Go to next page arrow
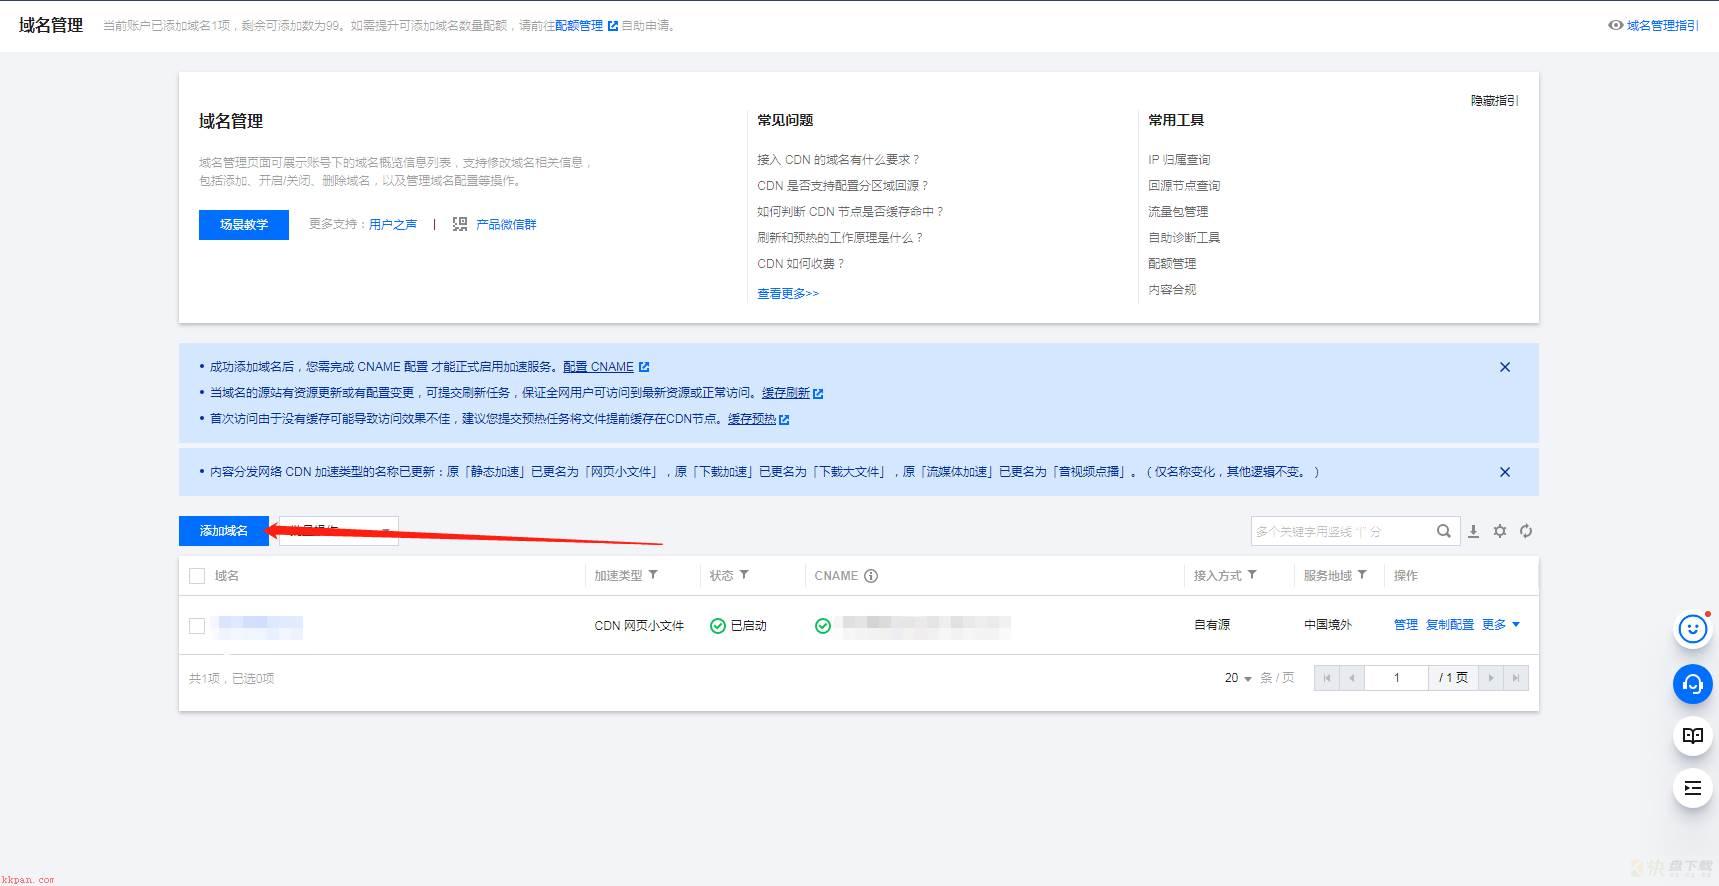 click(x=1491, y=678)
